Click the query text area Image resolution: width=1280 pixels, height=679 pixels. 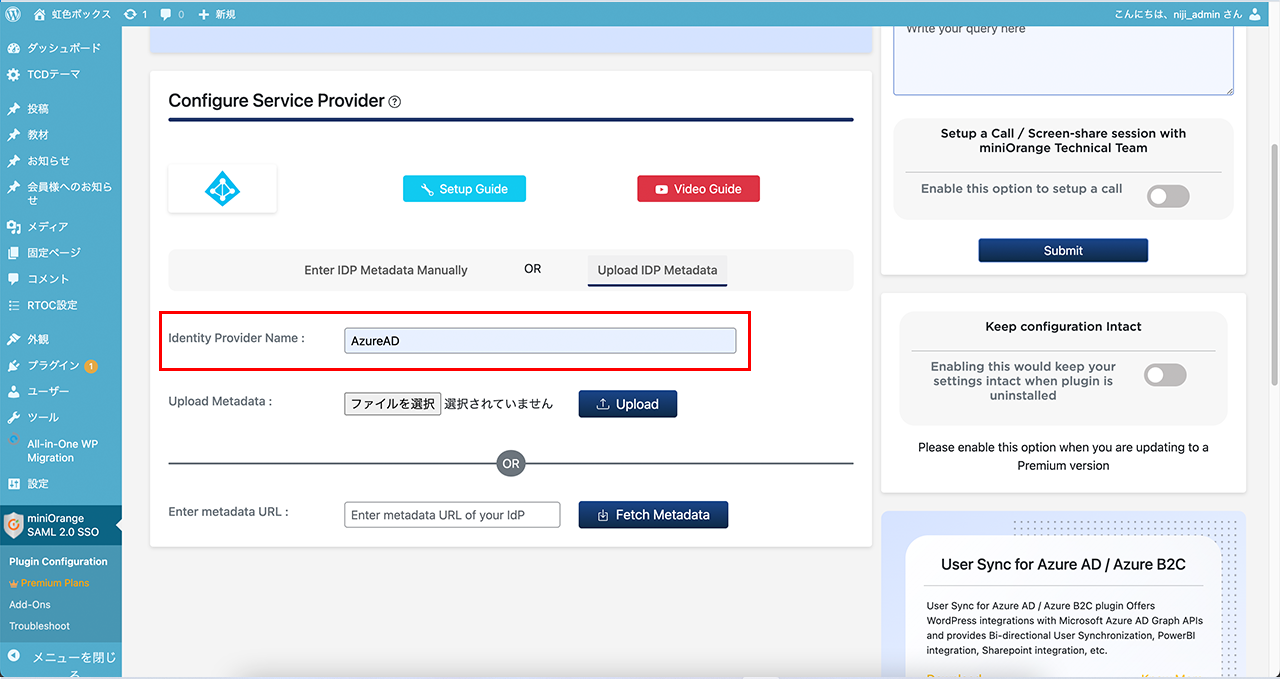(x=1063, y=58)
